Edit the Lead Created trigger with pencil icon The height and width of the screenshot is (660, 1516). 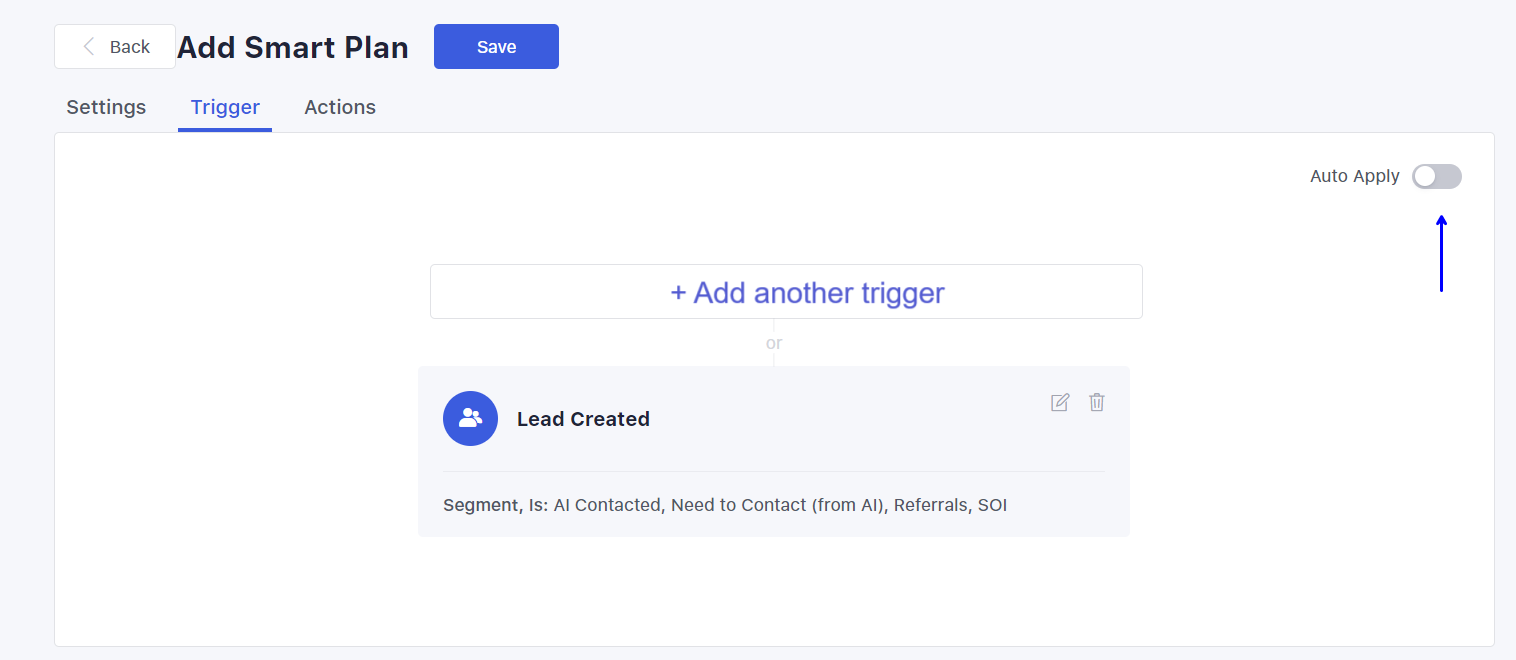coord(1060,402)
